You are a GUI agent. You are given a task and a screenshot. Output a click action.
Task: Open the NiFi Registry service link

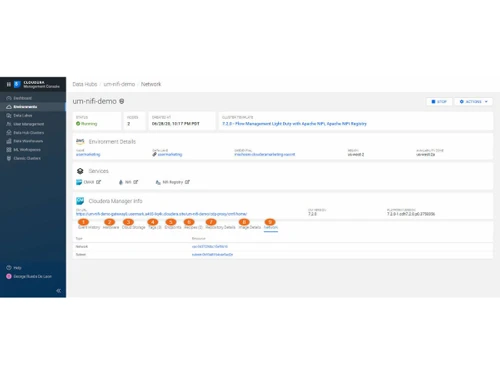click(x=173, y=182)
